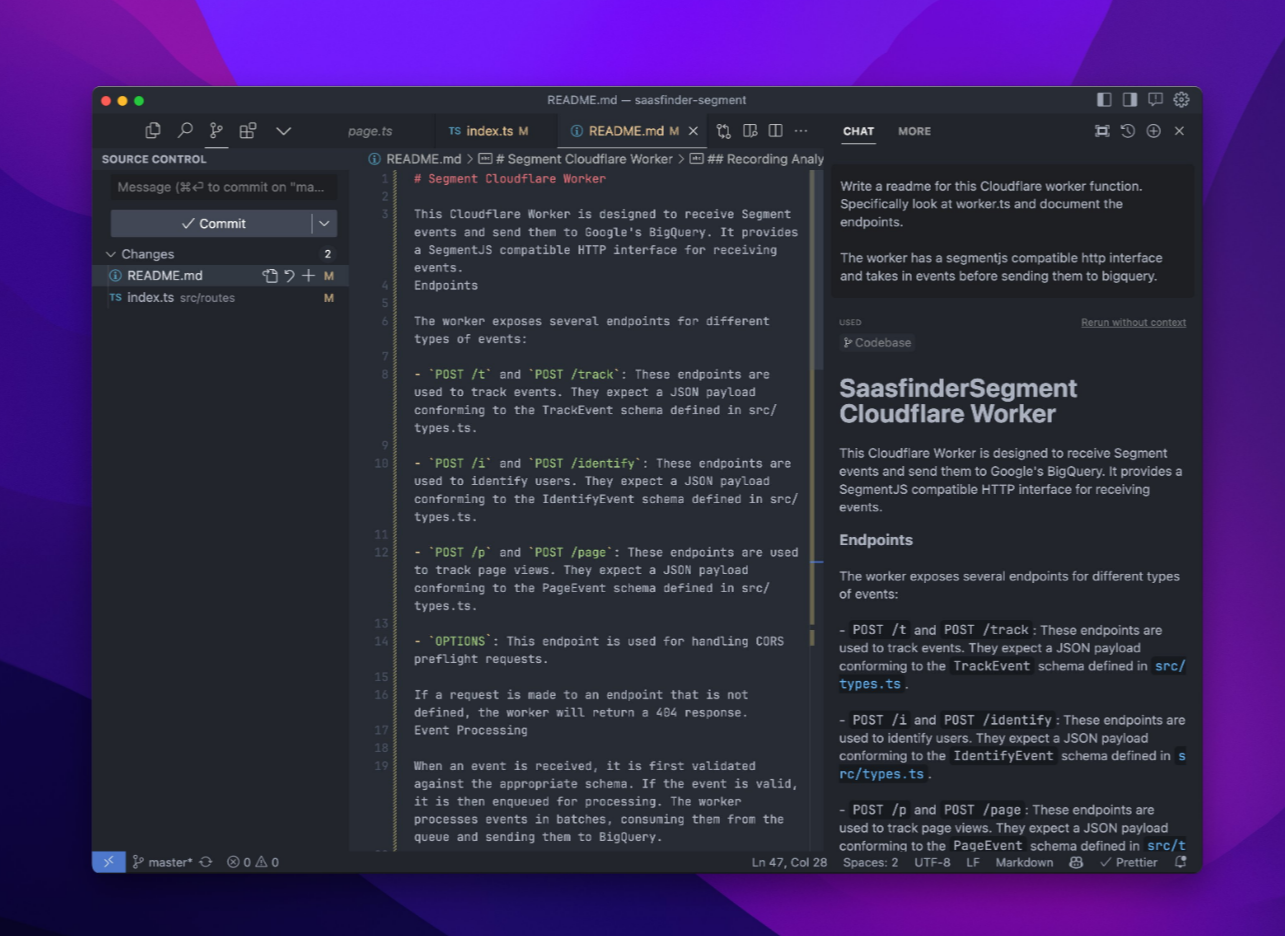Open the MORE tab in chat panel

click(x=914, y=131)
